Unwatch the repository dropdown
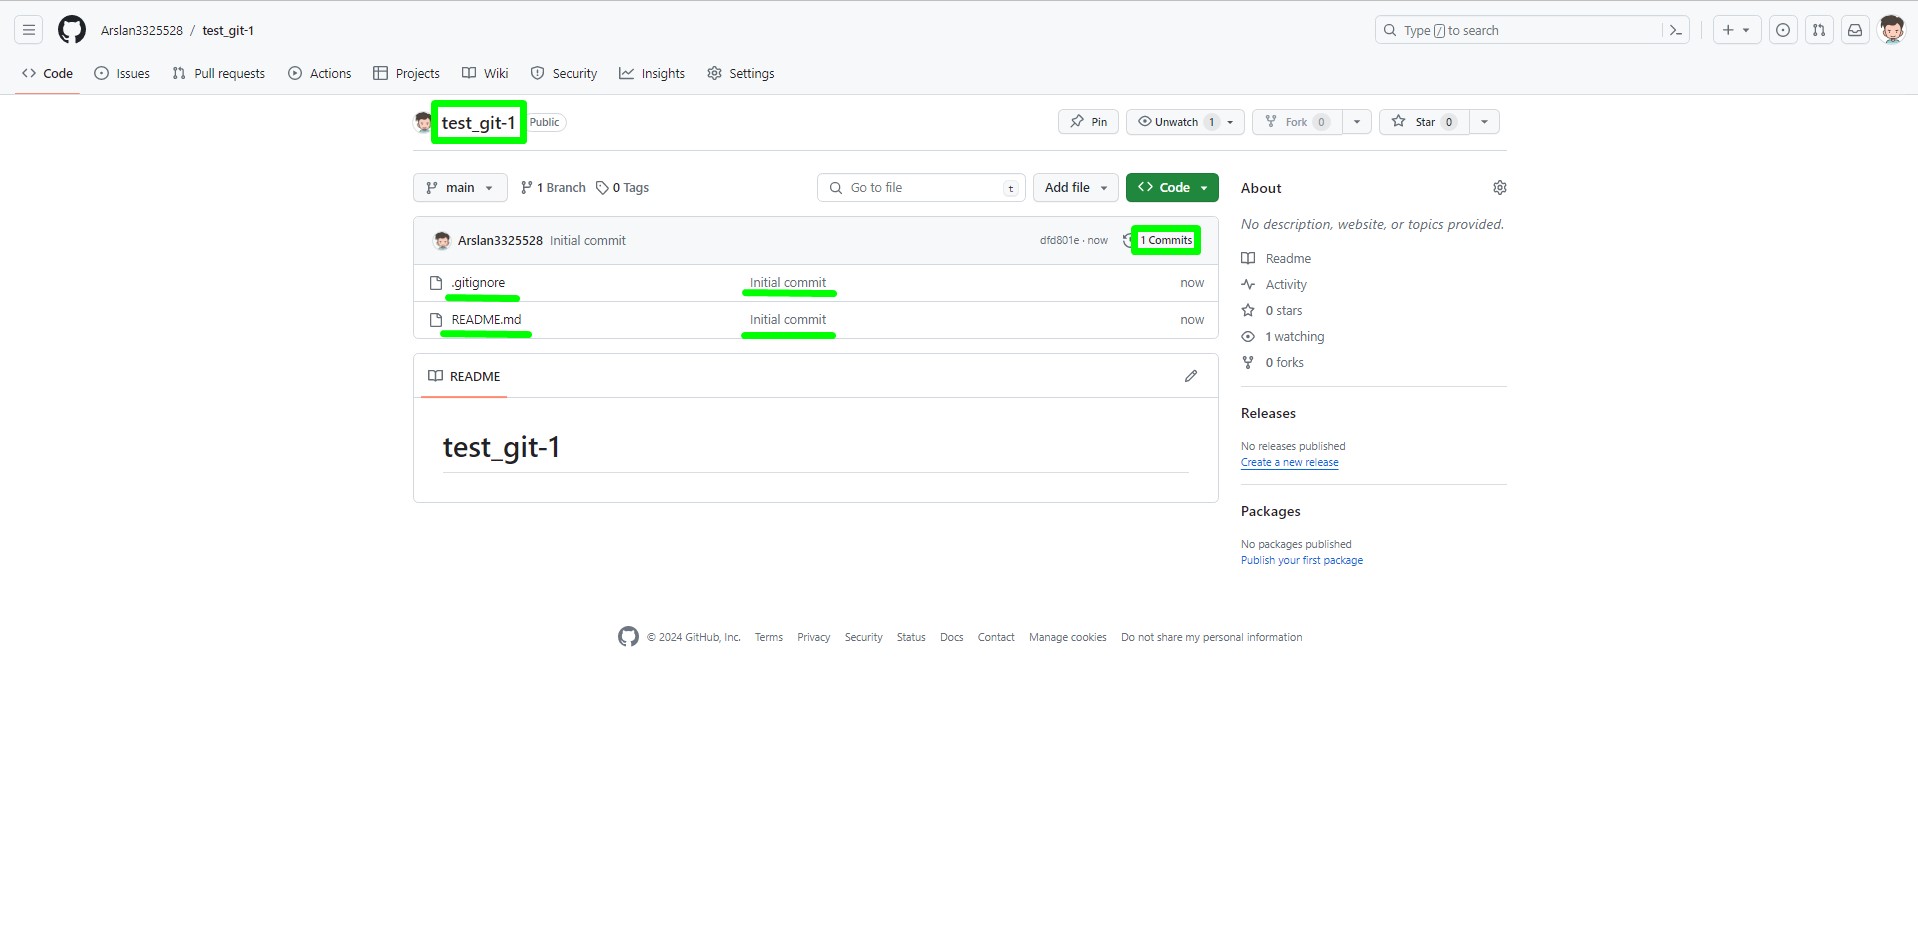 [1185, 122]
